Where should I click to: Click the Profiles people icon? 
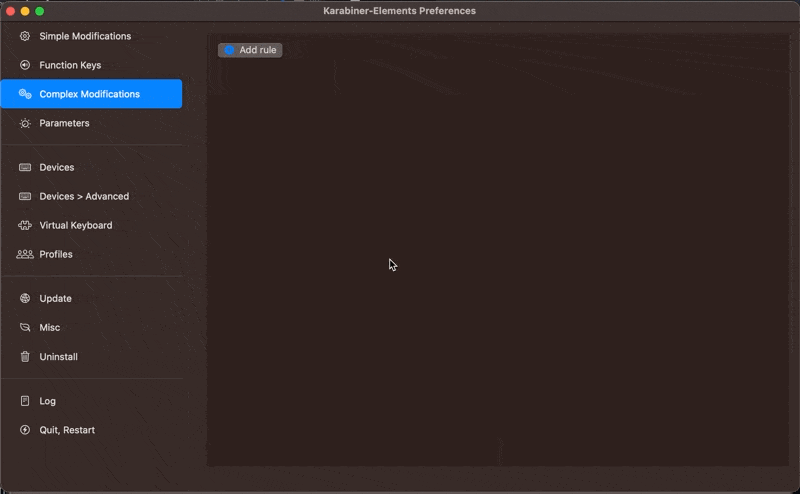(x=24, y=254)
